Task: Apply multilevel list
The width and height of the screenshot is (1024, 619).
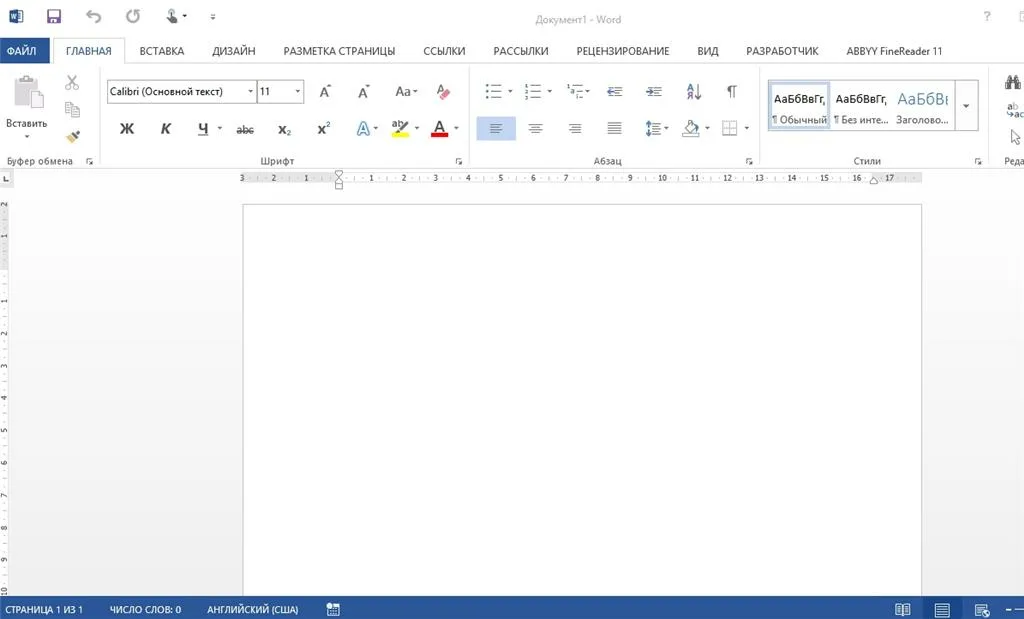Action: 575,91
